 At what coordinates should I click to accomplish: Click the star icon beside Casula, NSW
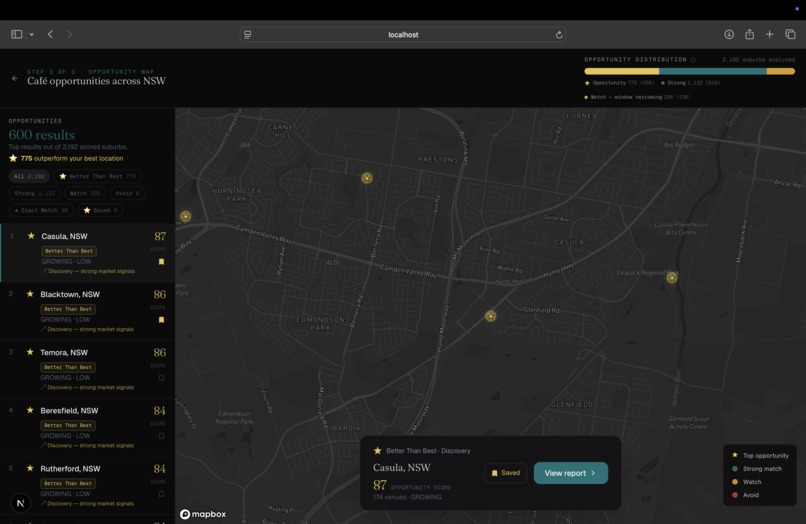click(x=31, y=236)
